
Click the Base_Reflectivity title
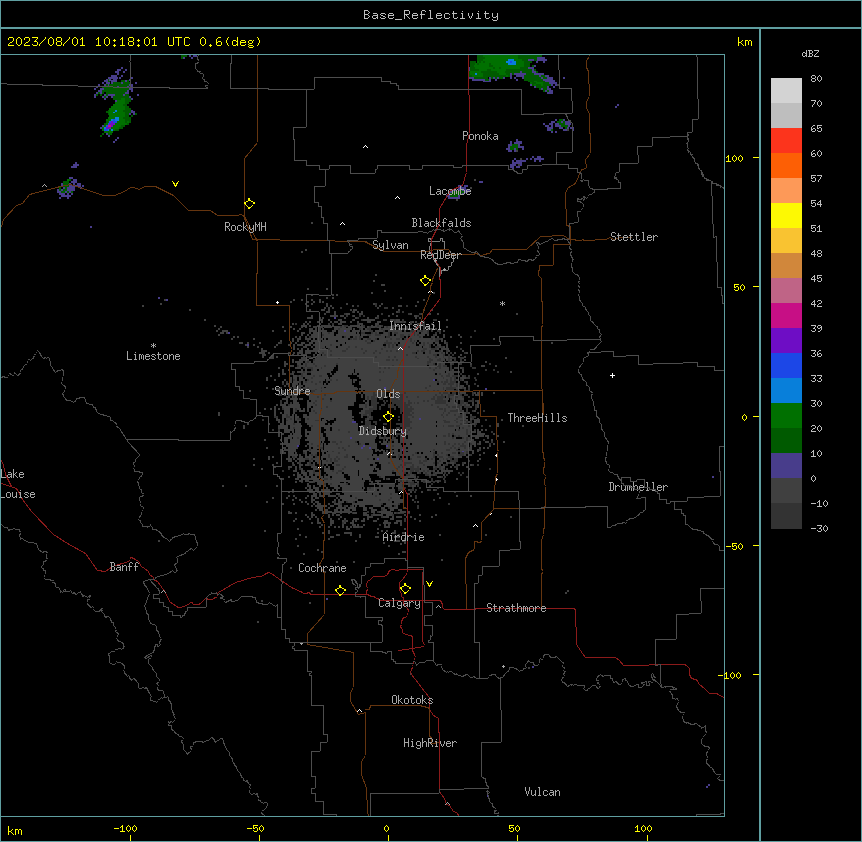click(431, 15)
